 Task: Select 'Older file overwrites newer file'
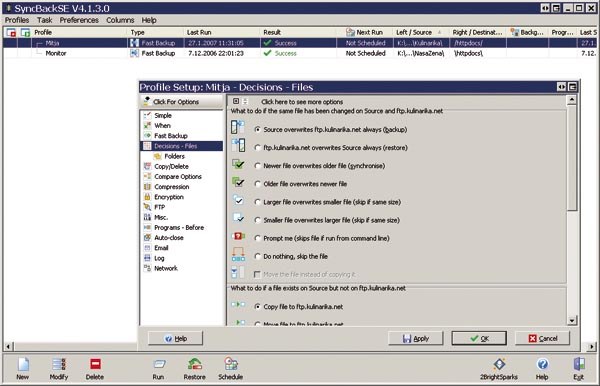tap(258, 184)
